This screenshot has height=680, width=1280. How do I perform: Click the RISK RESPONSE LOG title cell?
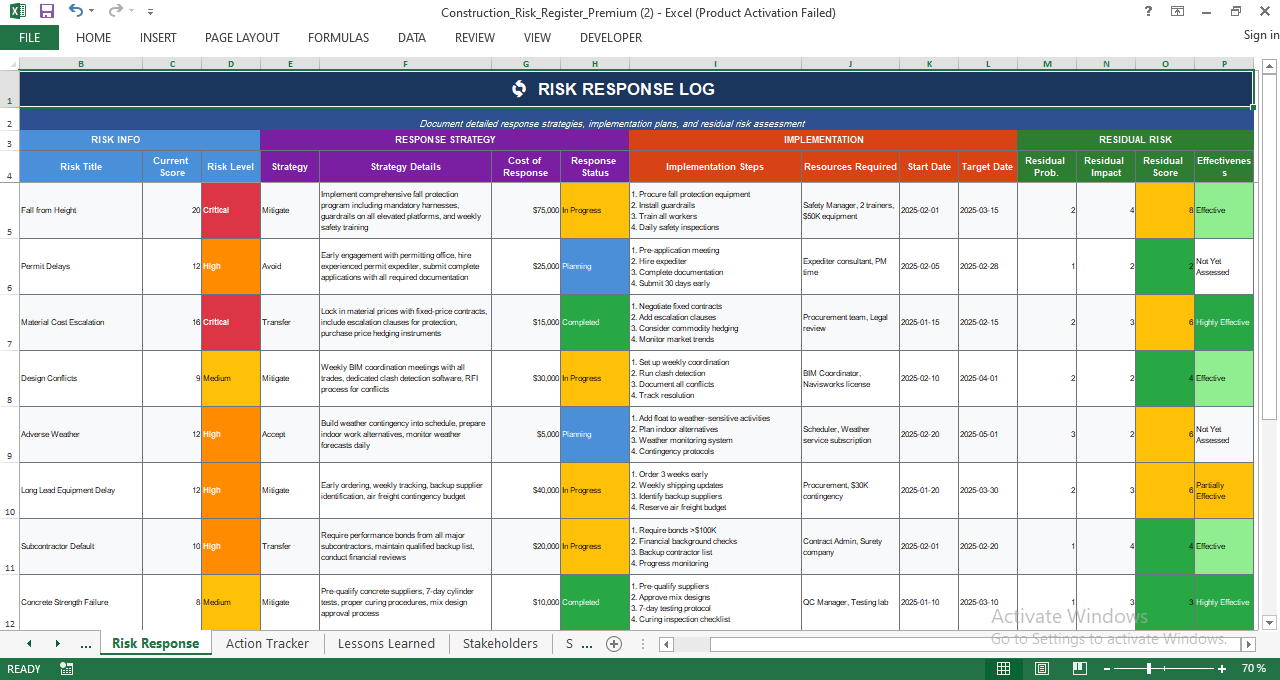636,89
